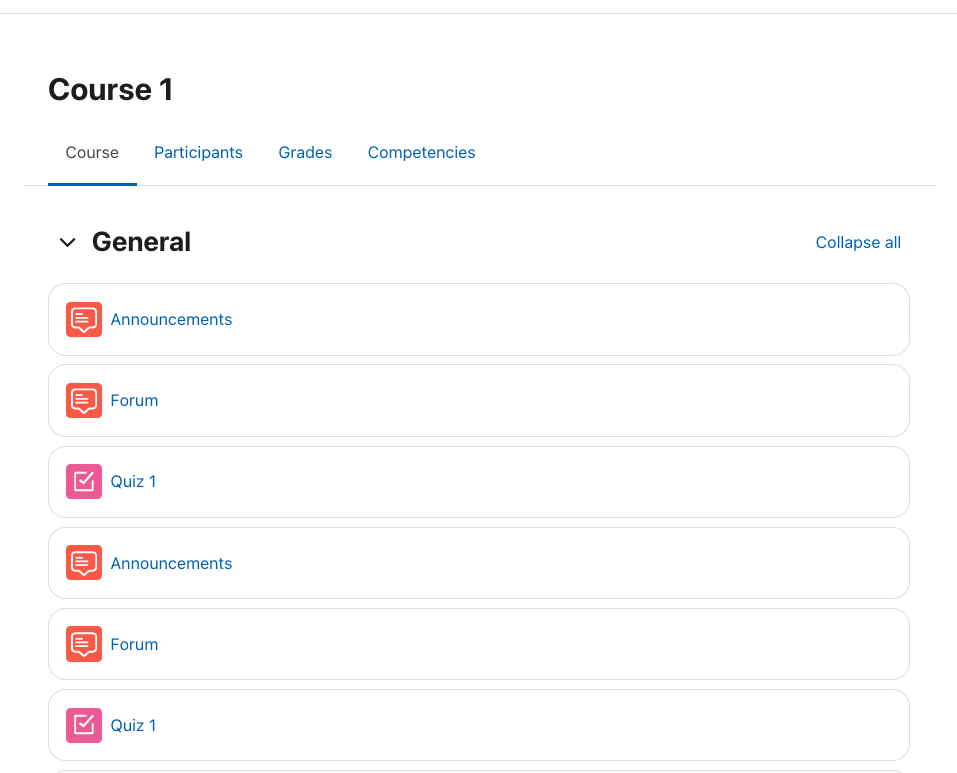Click the first Announcements forum icon

pyautogui.click(x=84, y=319)
